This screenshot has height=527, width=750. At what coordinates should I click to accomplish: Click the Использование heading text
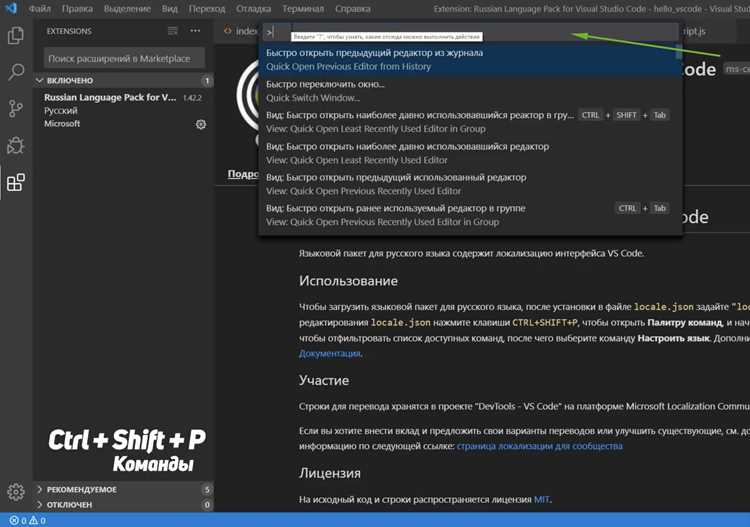coord(348,281)
